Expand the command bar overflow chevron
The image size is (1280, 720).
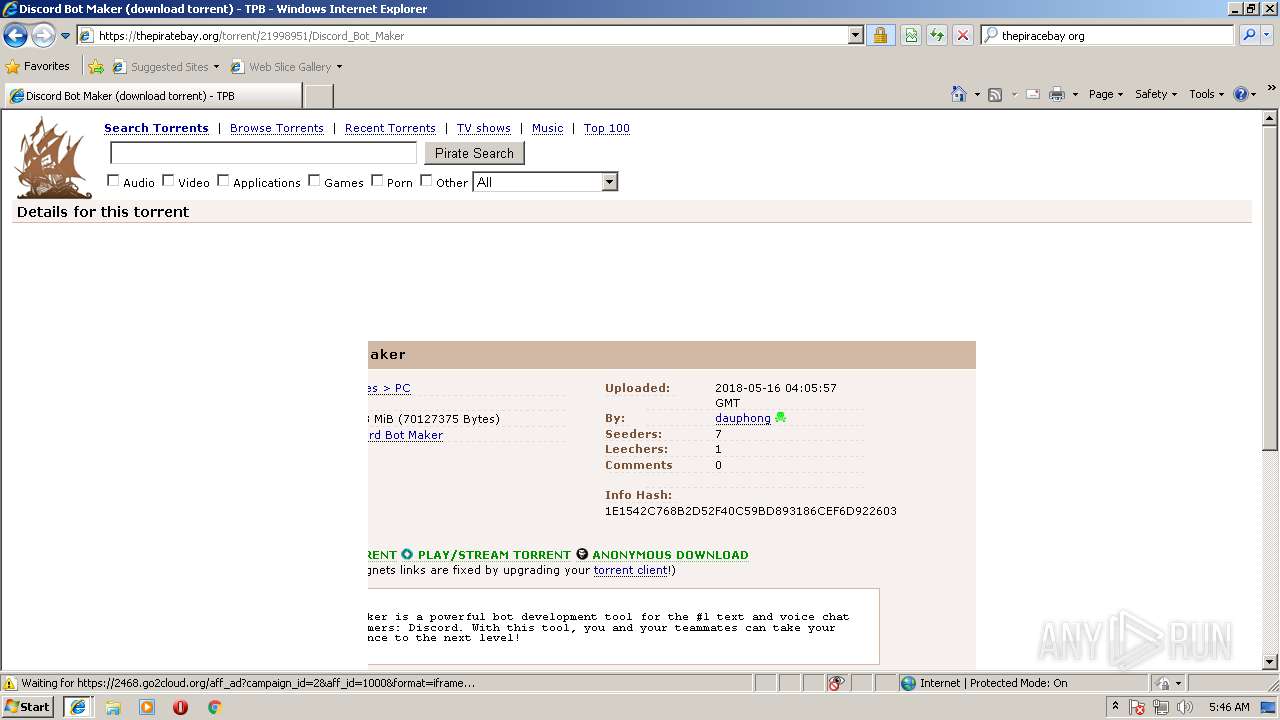coord(1271,88)
